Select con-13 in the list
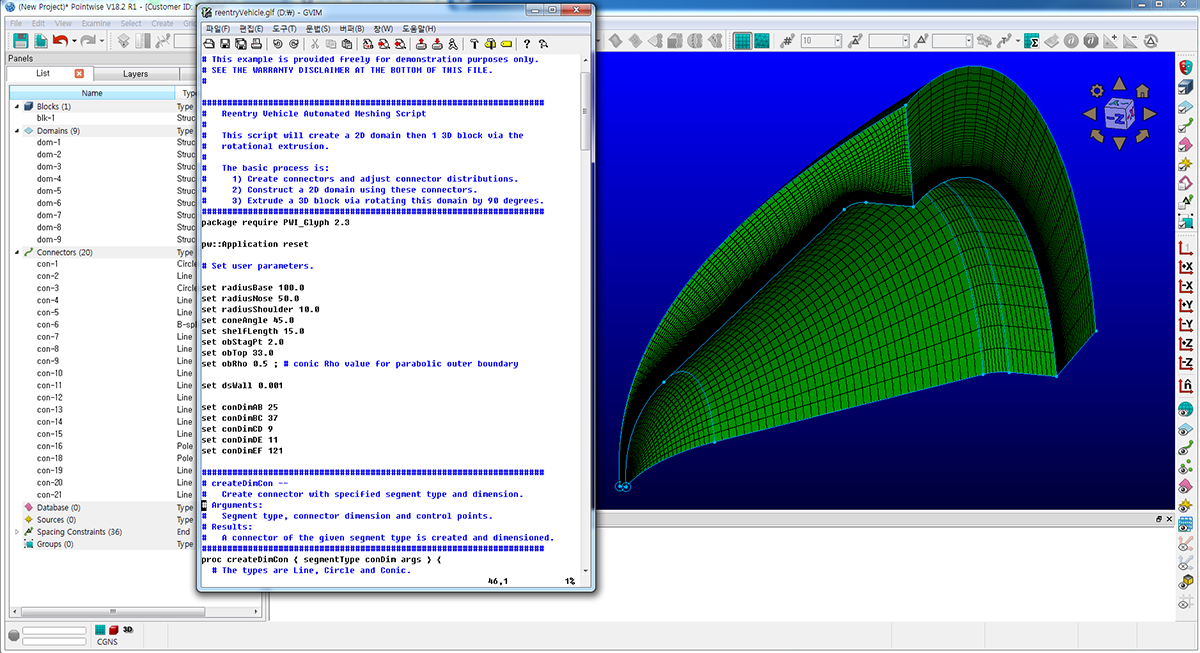Screen dimensions: 1200x653 (x=50, y=410)
